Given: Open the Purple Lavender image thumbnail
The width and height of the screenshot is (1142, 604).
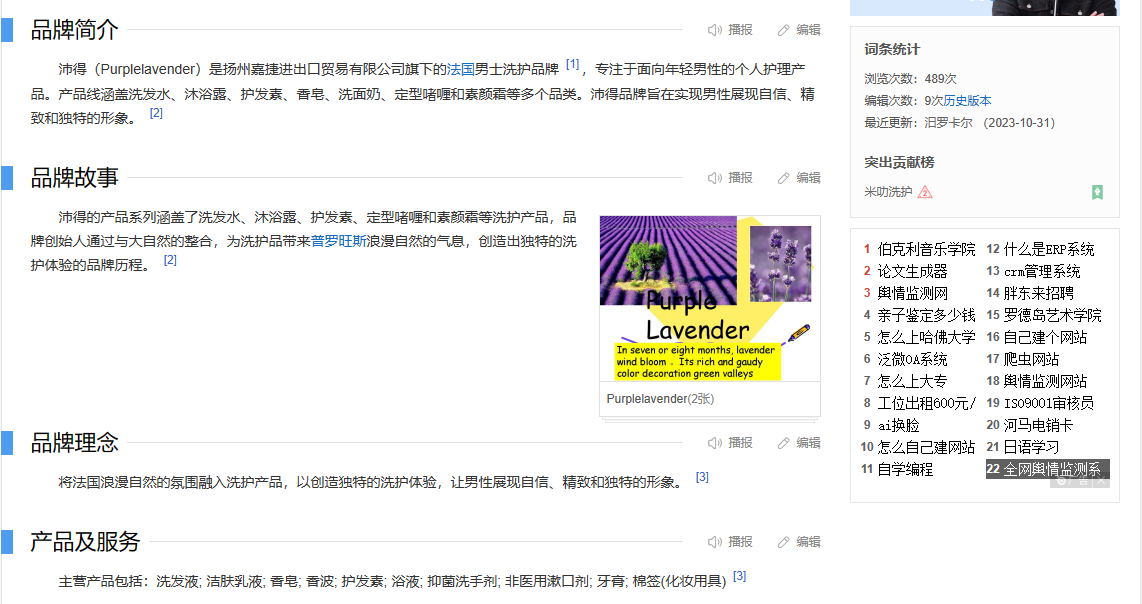Looking at the screenshot, I should (709, 298).
